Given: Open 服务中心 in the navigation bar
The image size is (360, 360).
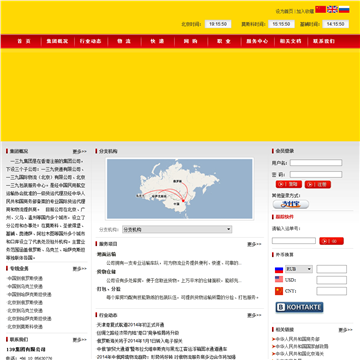Looking at the screenshot, I should (x=257, y=41).
